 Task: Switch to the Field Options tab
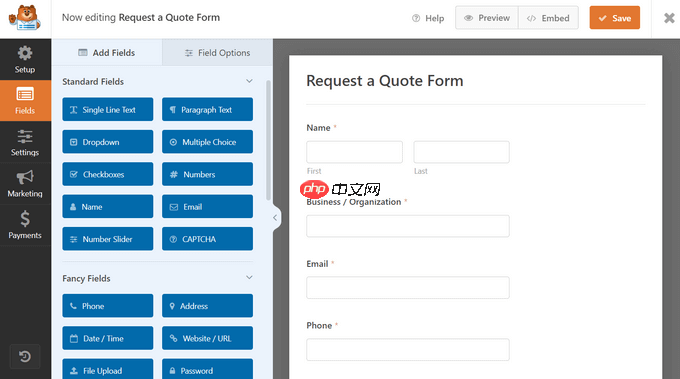pos(217,52)
